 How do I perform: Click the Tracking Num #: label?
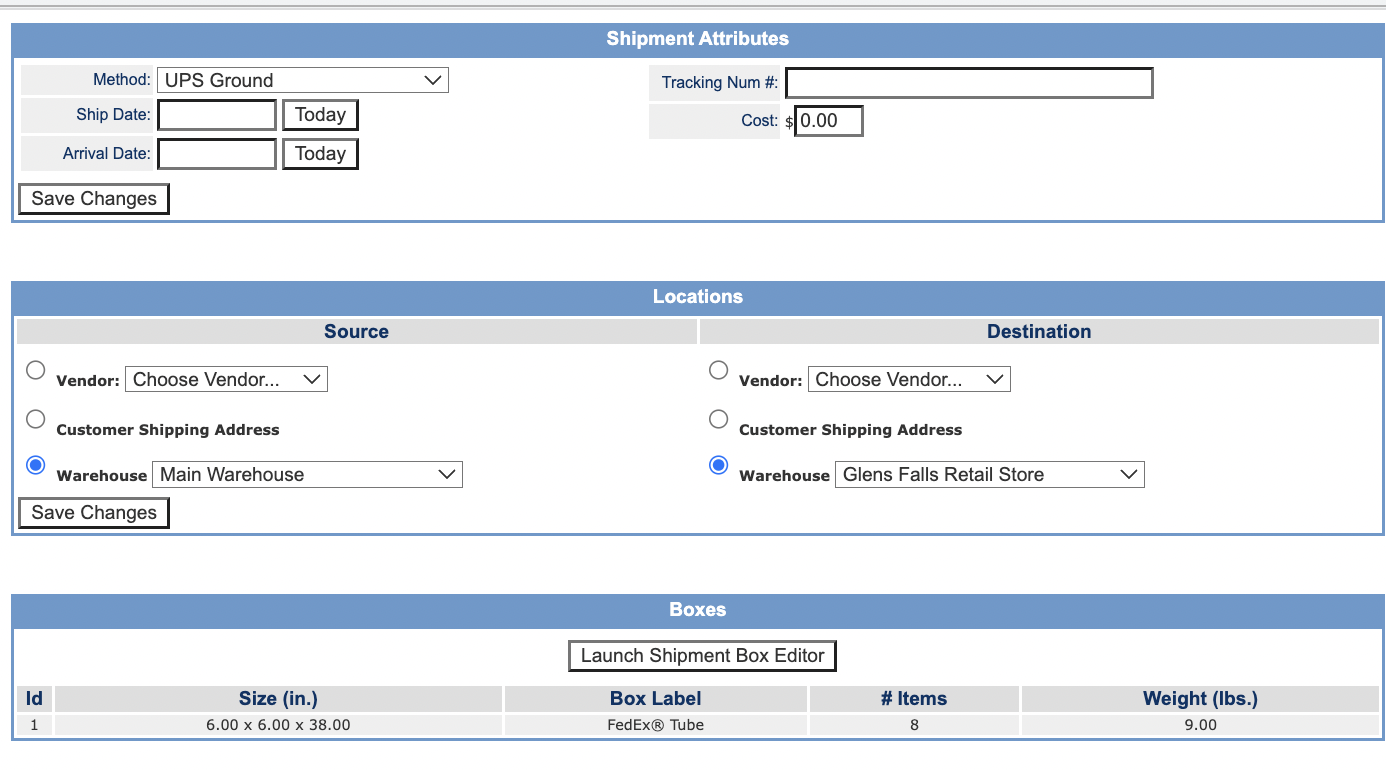point(720,83)
